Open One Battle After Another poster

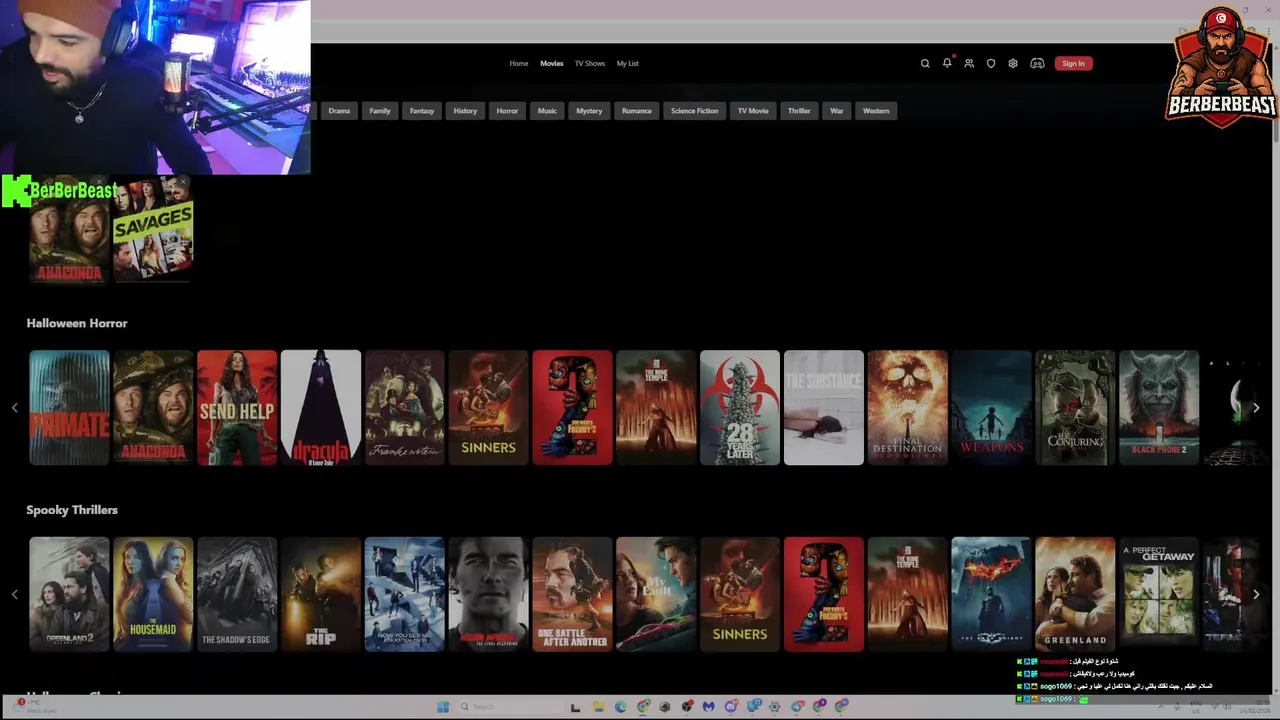[x=572, y=594]
